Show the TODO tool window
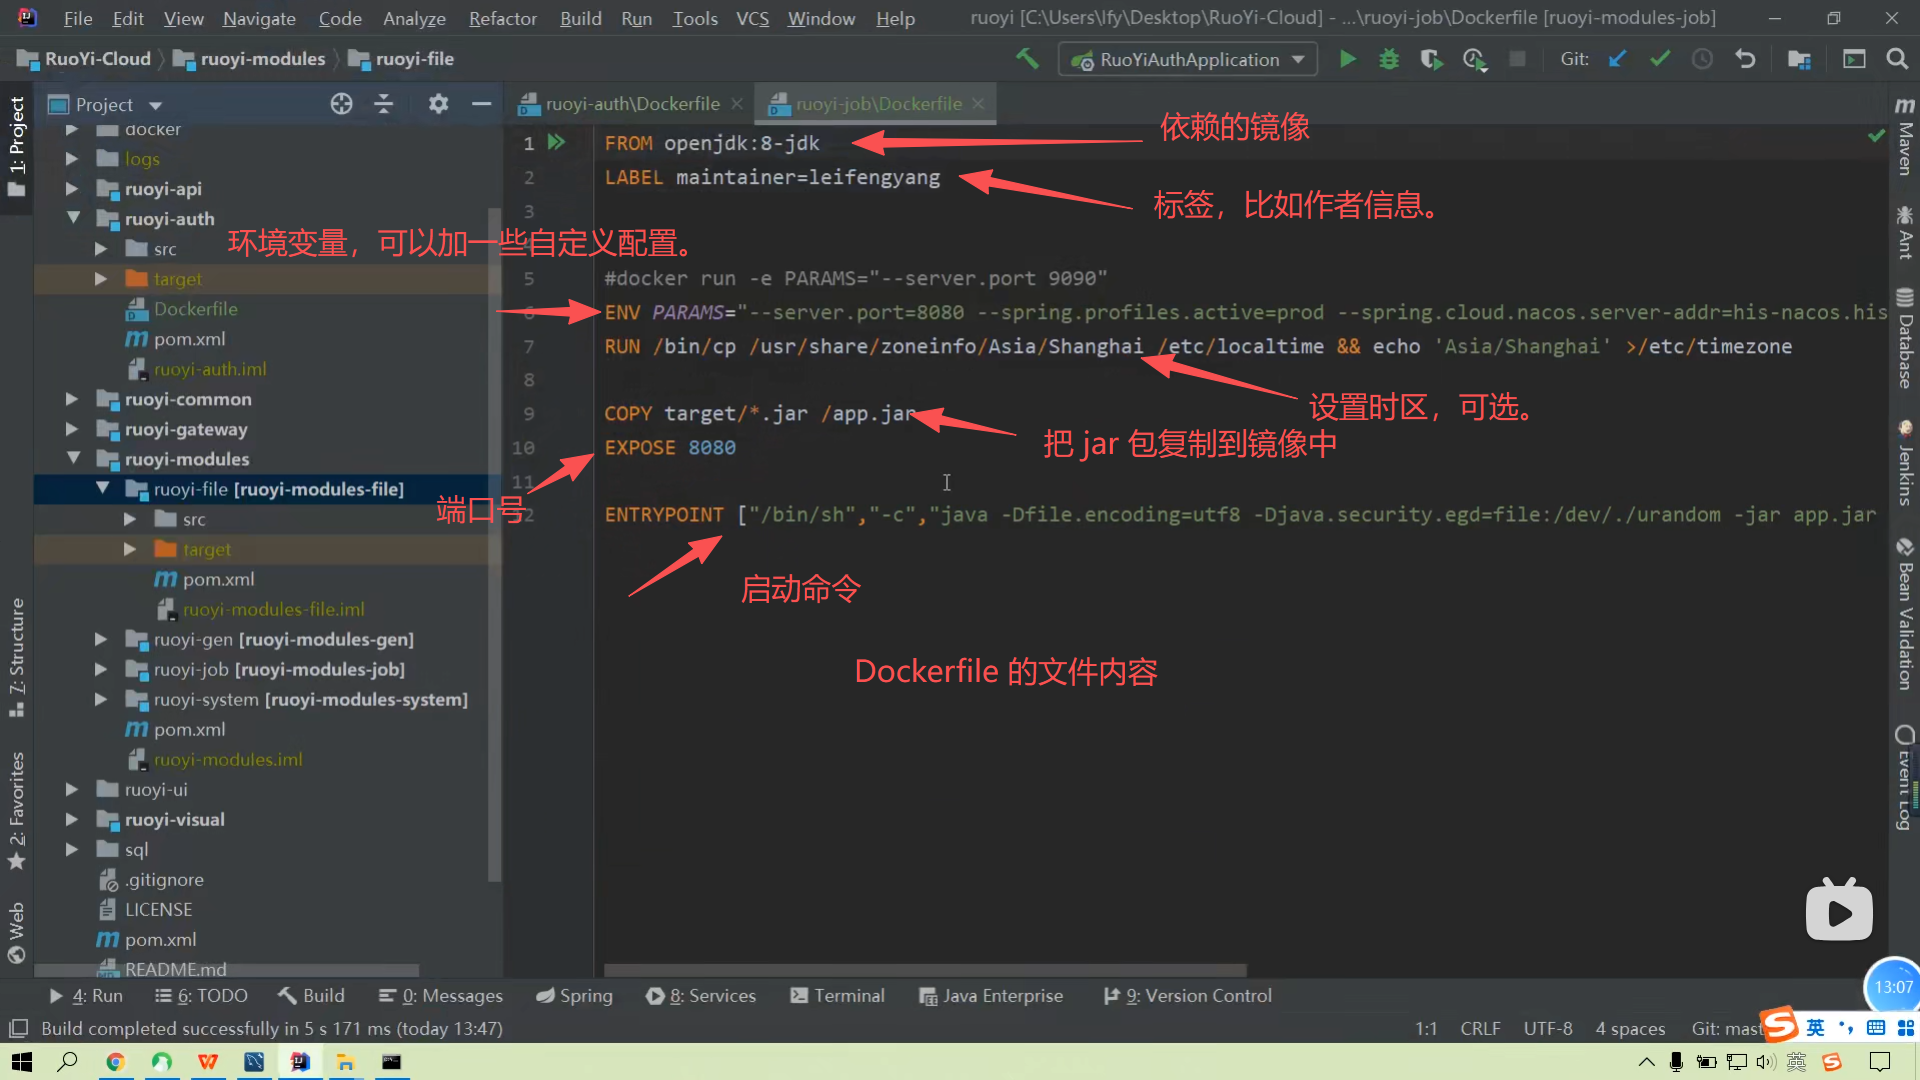Image resolution: width=1920 pixels, height=1080 pixels. point(201,995)
